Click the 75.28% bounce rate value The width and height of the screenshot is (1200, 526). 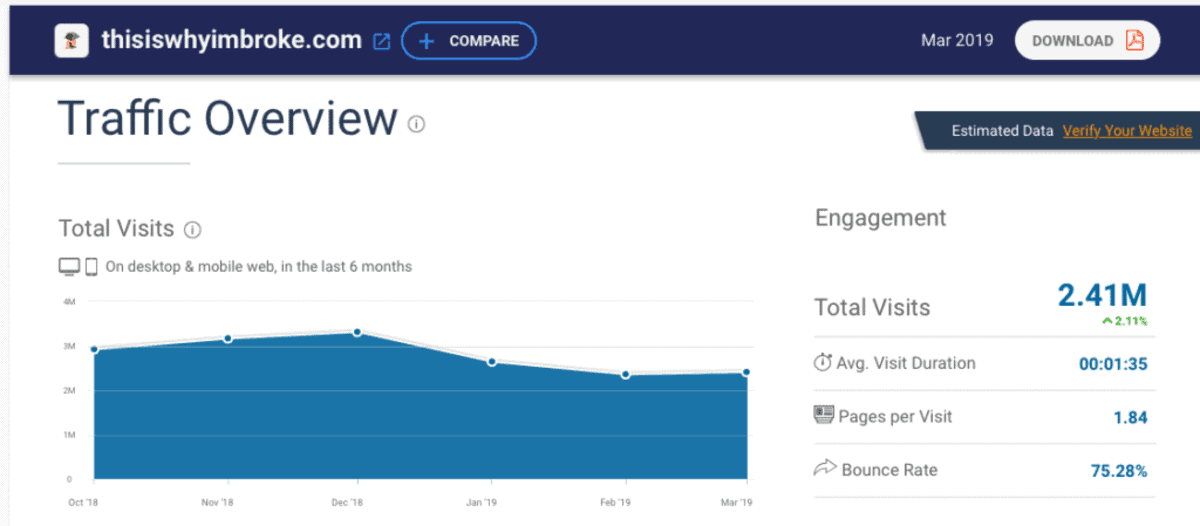[x=1118, y=470]
